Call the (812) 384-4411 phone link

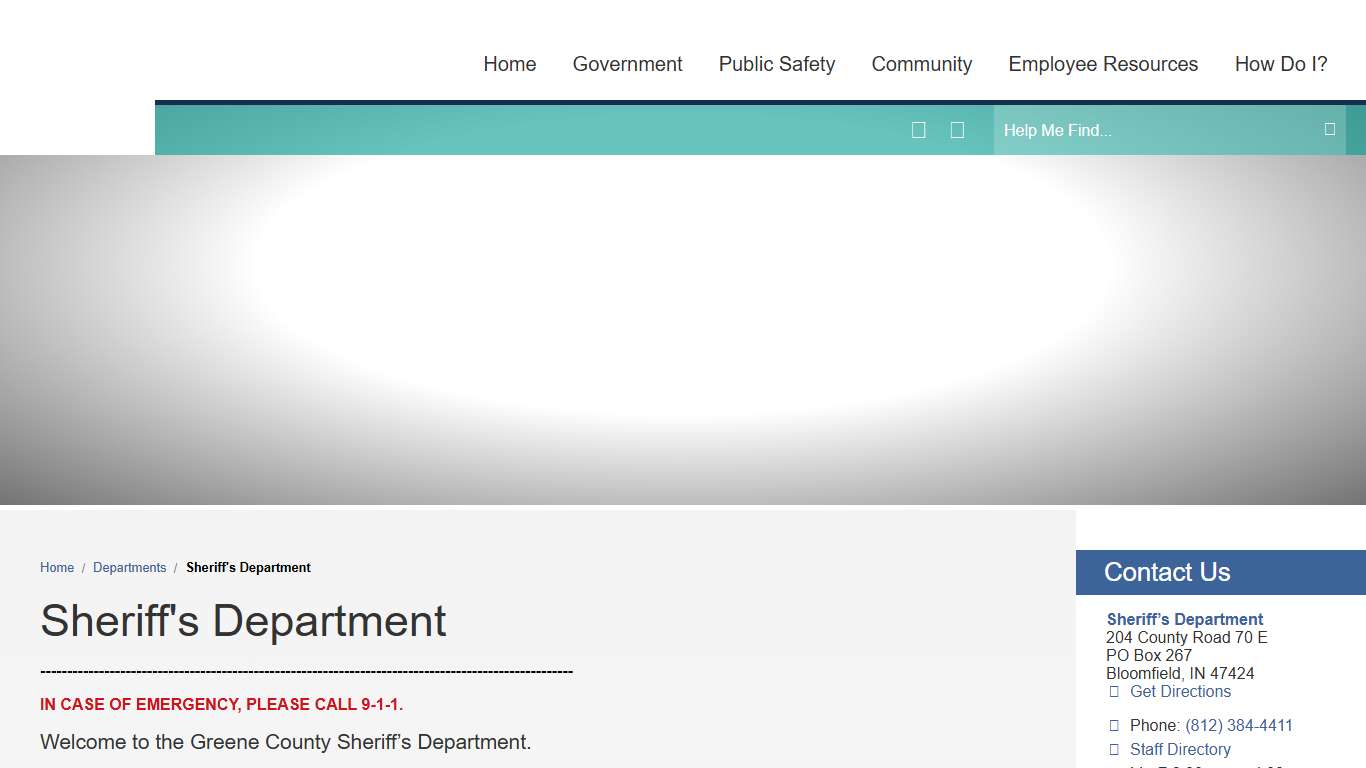pos(1238,726)
